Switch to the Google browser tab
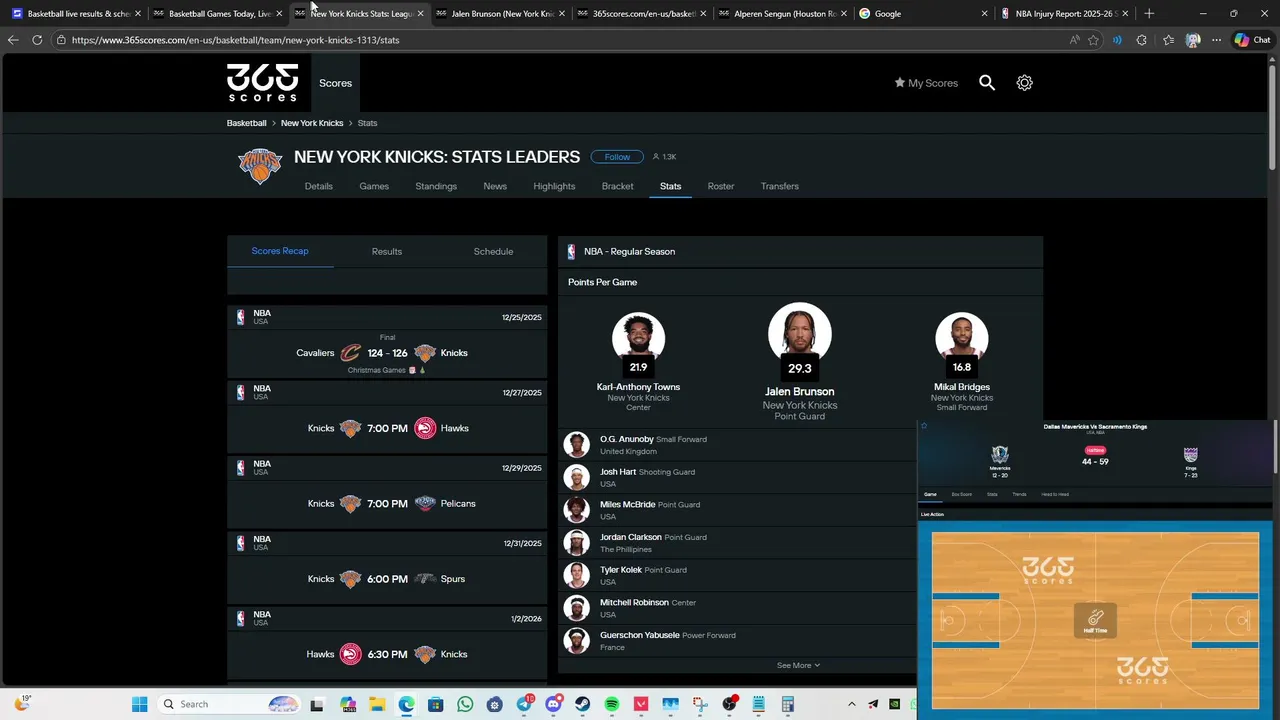The height and width of the screenshot is (720, 1280). click(923, 14)
